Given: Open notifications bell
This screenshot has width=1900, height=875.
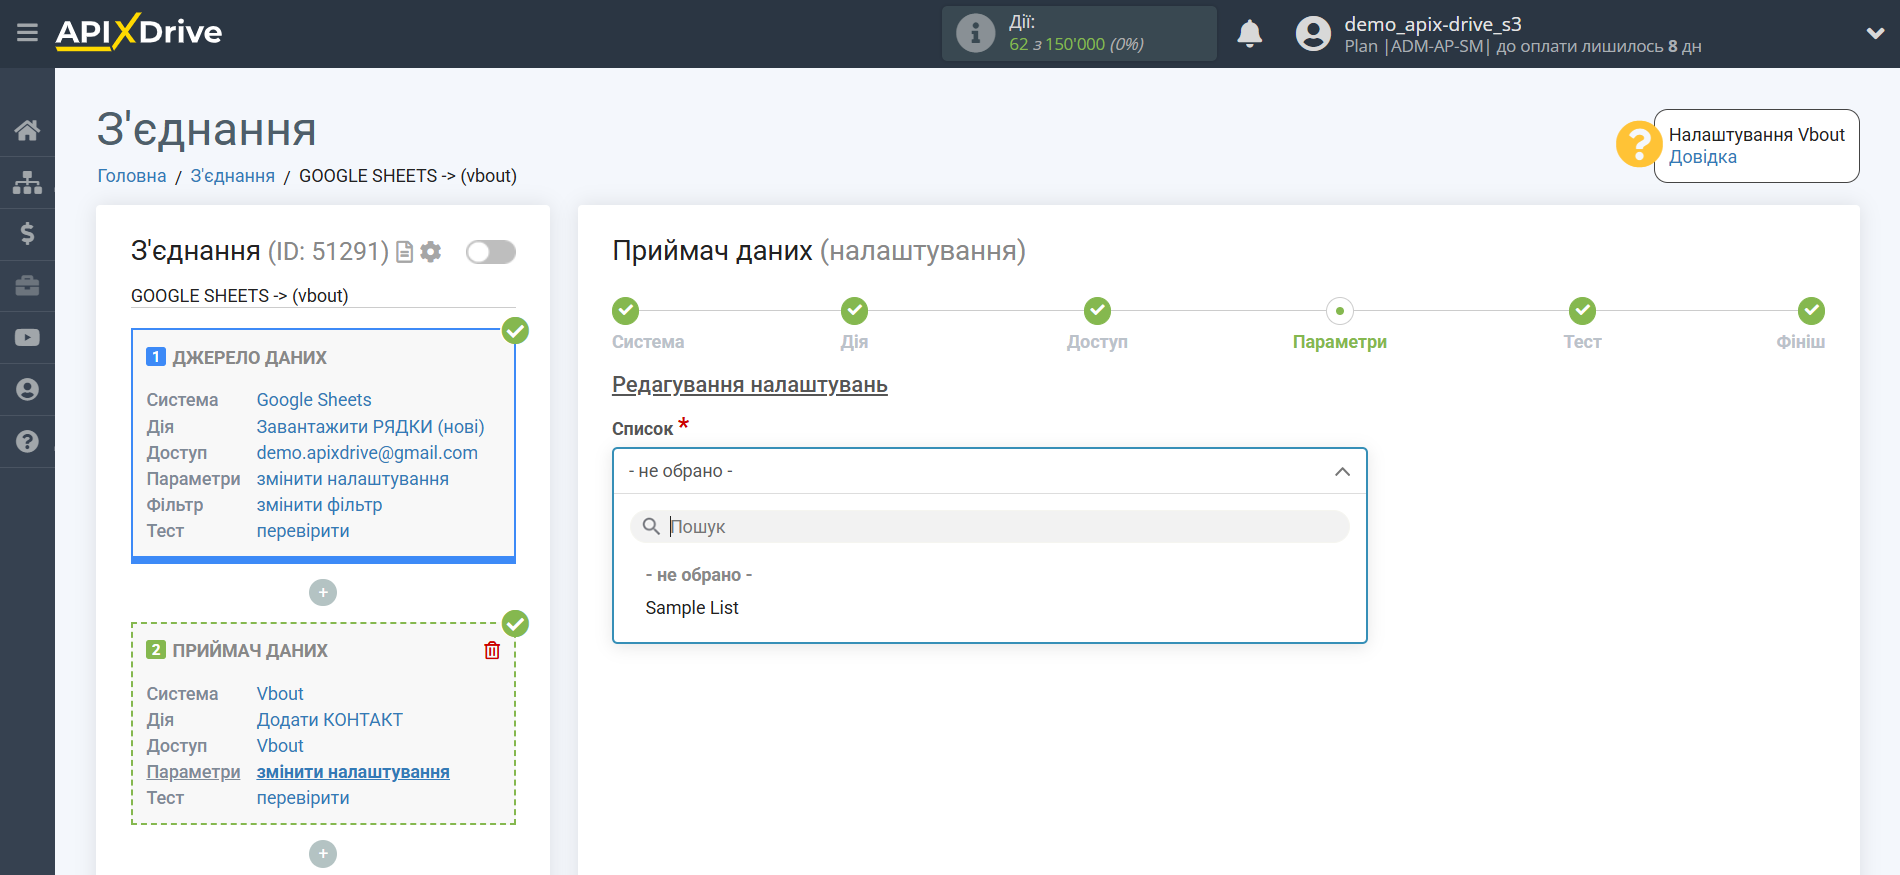Looking at the screenshot, I should pyautogui.click(x=1249, y=33).
